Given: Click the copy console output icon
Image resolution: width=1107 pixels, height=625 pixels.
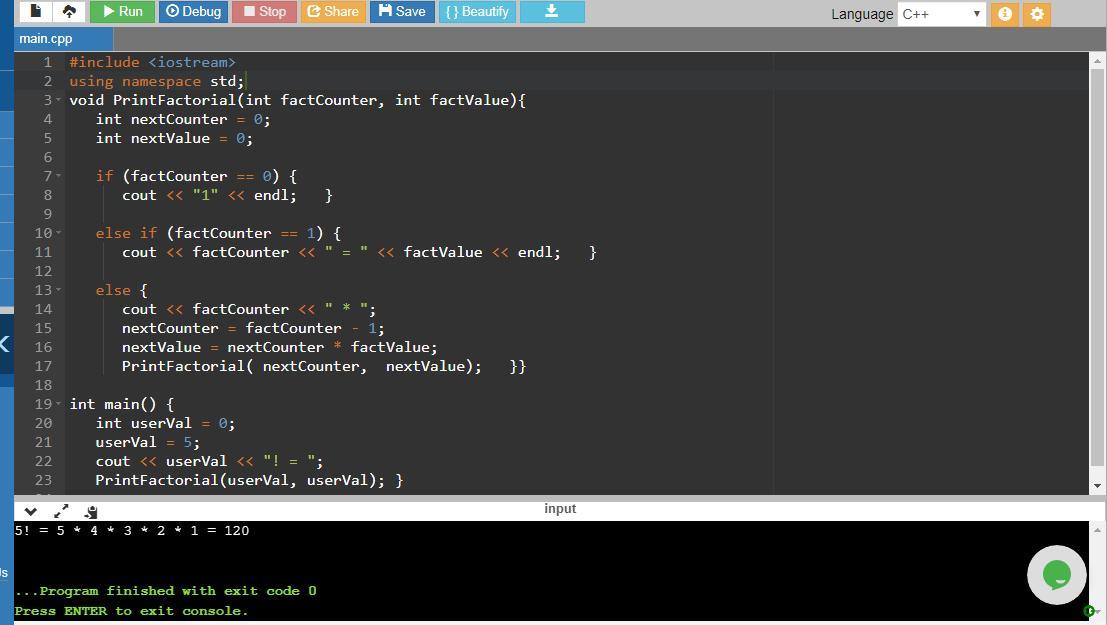Looking at the screenshot, I should [91, 511].
